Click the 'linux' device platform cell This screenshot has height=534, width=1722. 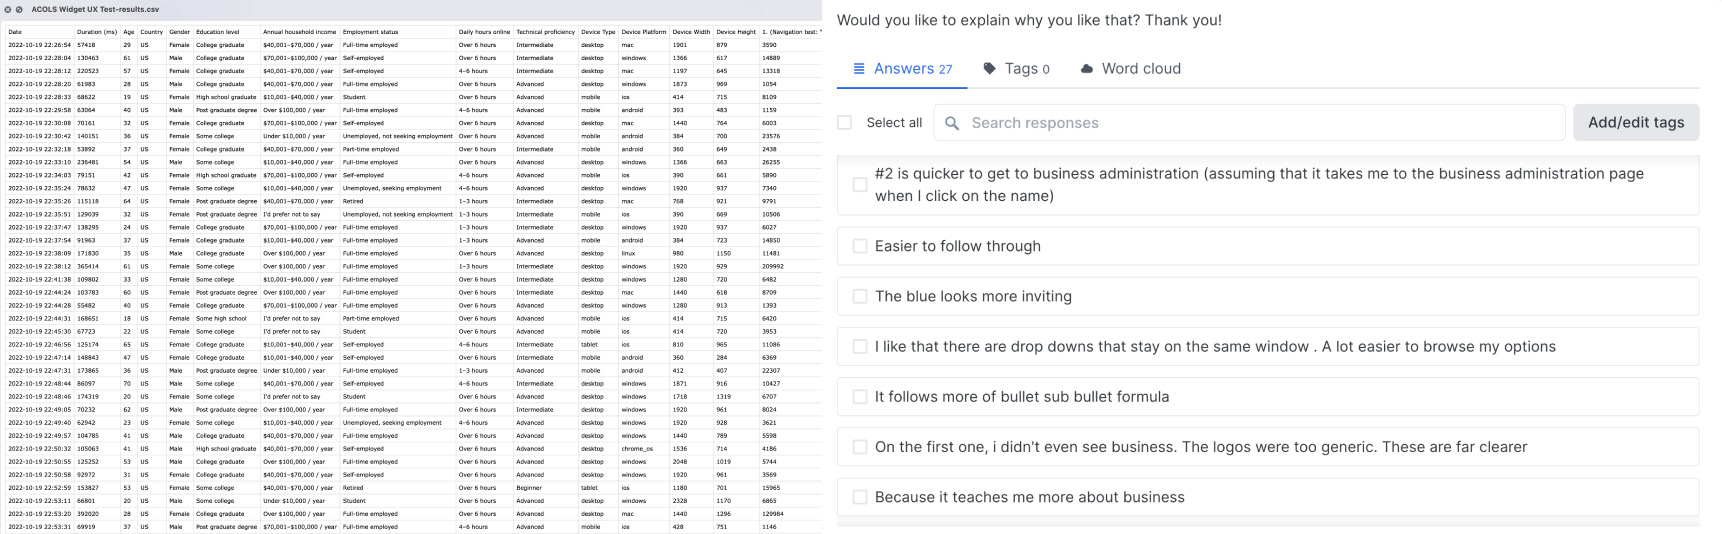pyautogui.click(x=628, y=253)
